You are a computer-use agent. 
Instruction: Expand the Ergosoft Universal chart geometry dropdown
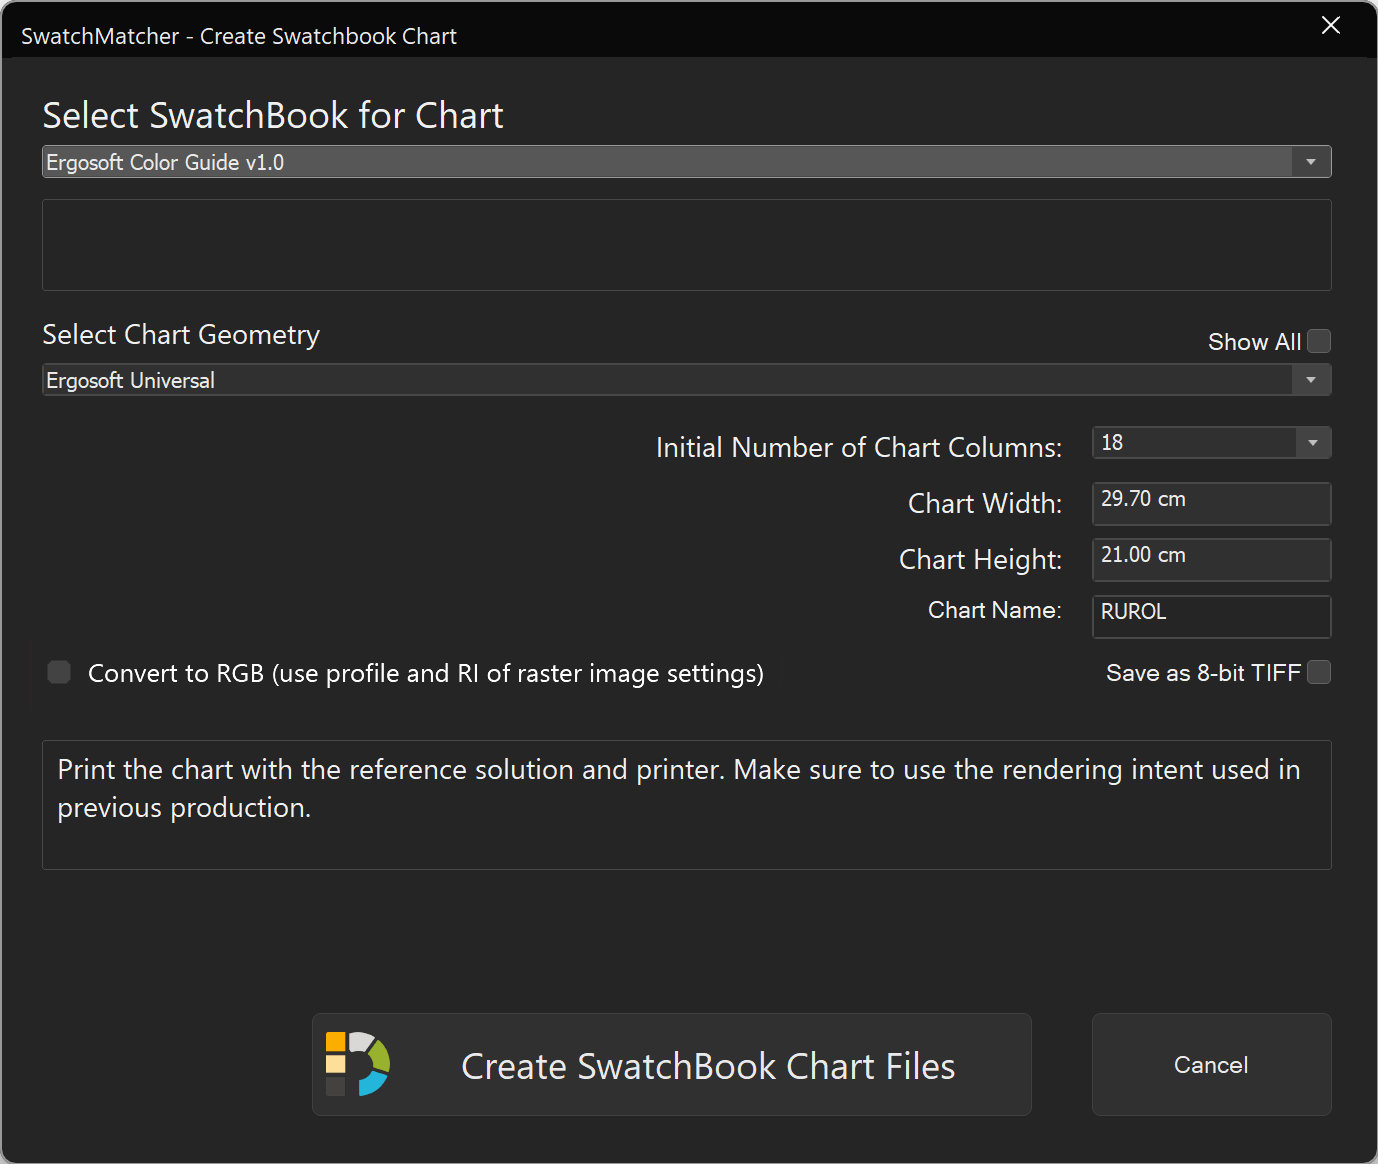click(x=686, y=380)
